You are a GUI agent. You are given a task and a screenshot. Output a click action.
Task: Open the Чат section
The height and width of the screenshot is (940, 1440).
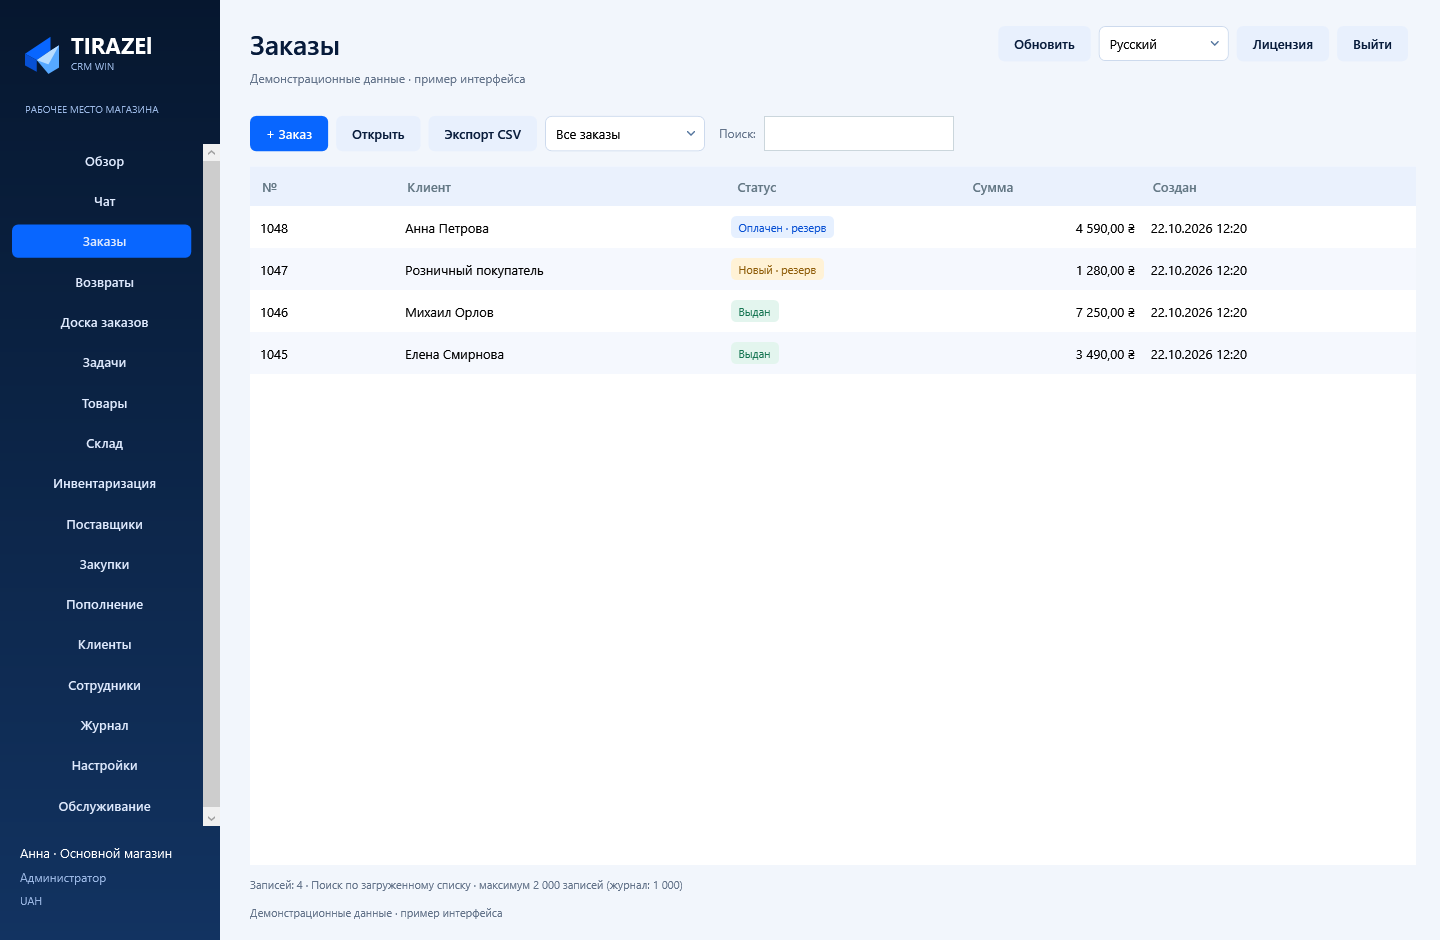[104, 201]
